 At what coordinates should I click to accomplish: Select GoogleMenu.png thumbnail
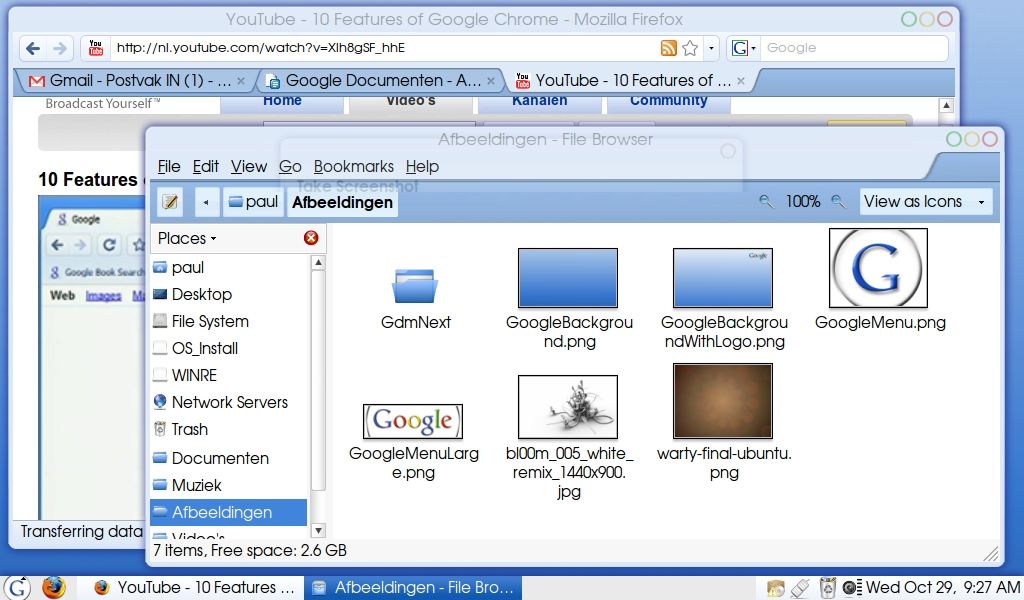pos(878,268)
